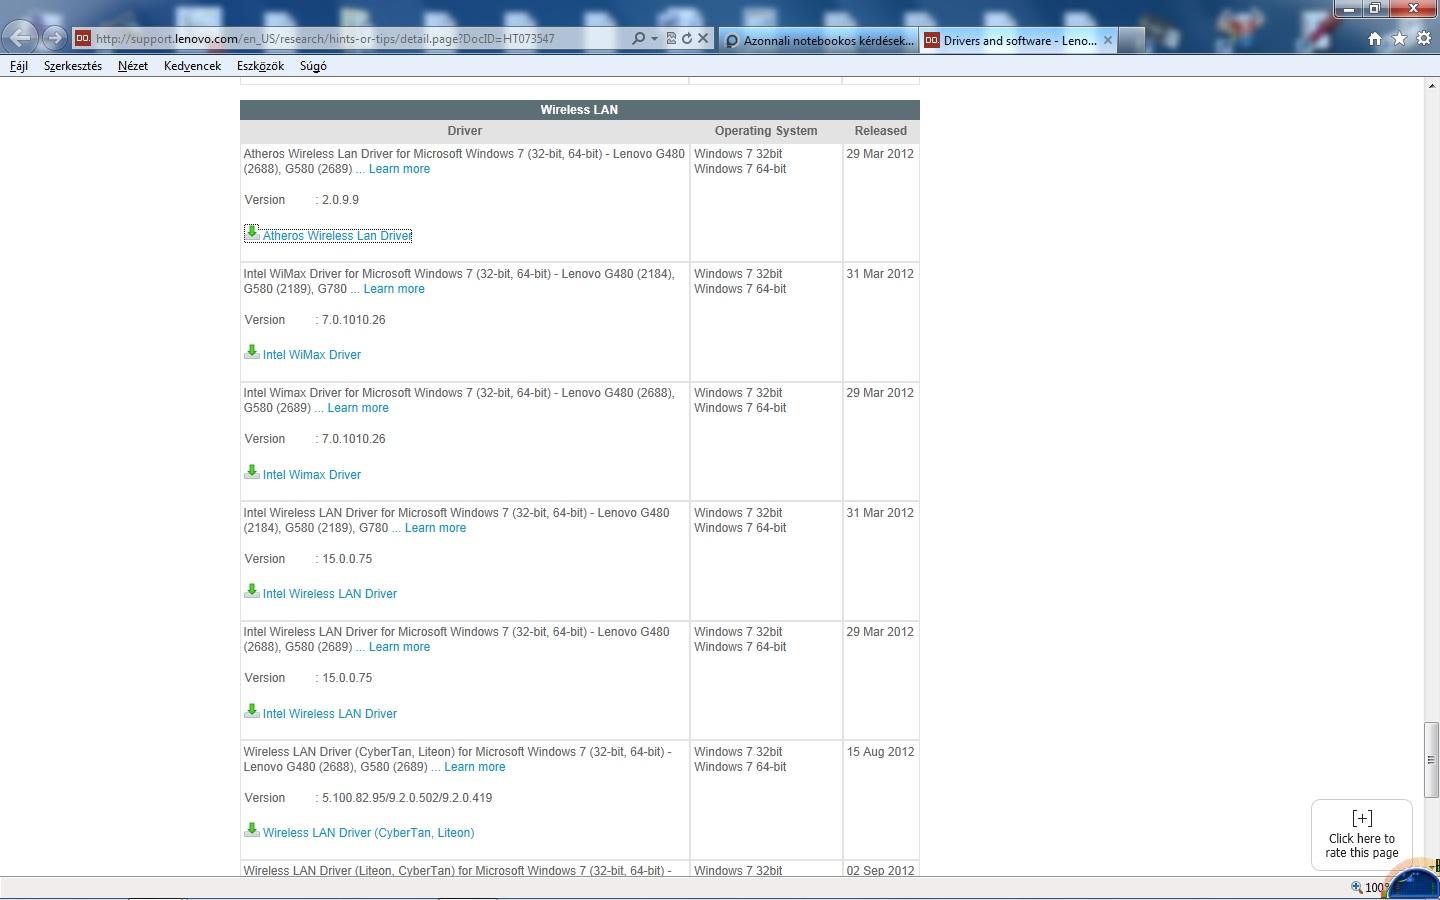Screen dimensions: 1440x900
Task: Open the Home page icon
Action: [x=1375, y=38]
